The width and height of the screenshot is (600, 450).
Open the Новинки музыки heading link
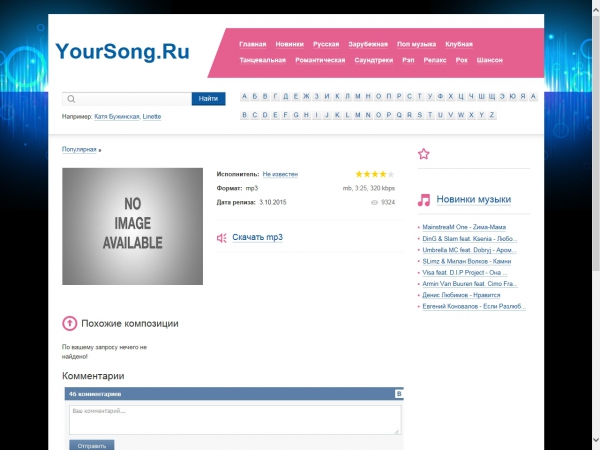pyautogui.click(x=474, y=199)
